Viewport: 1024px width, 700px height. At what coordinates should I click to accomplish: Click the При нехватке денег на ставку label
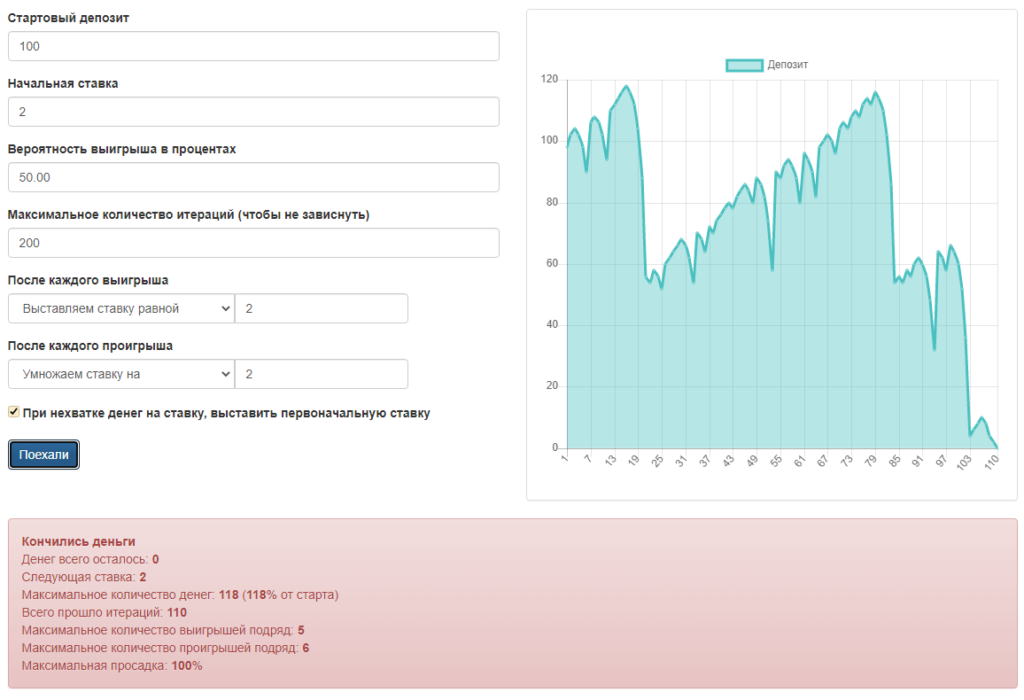pyautogui.click(x=226, y=413)
